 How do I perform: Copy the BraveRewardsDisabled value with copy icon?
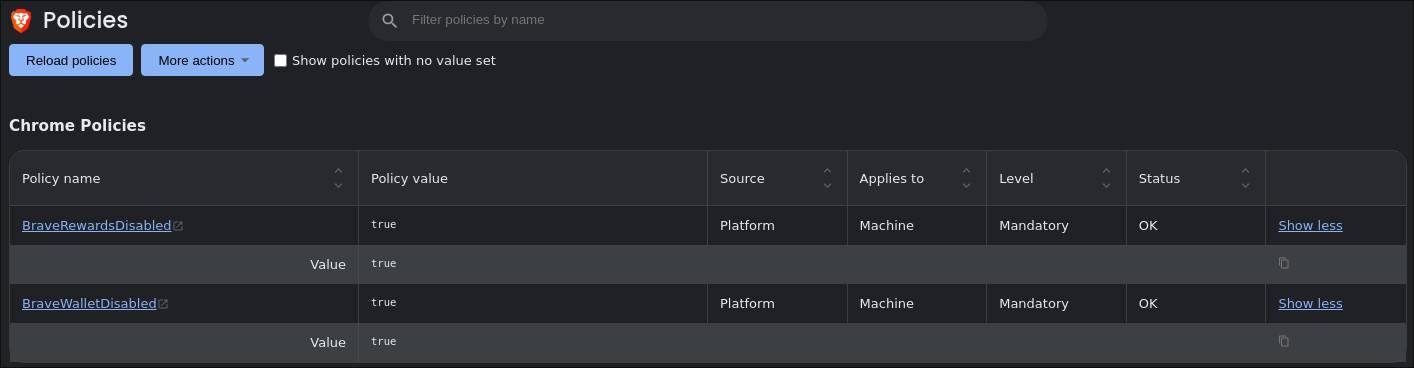1284,263
